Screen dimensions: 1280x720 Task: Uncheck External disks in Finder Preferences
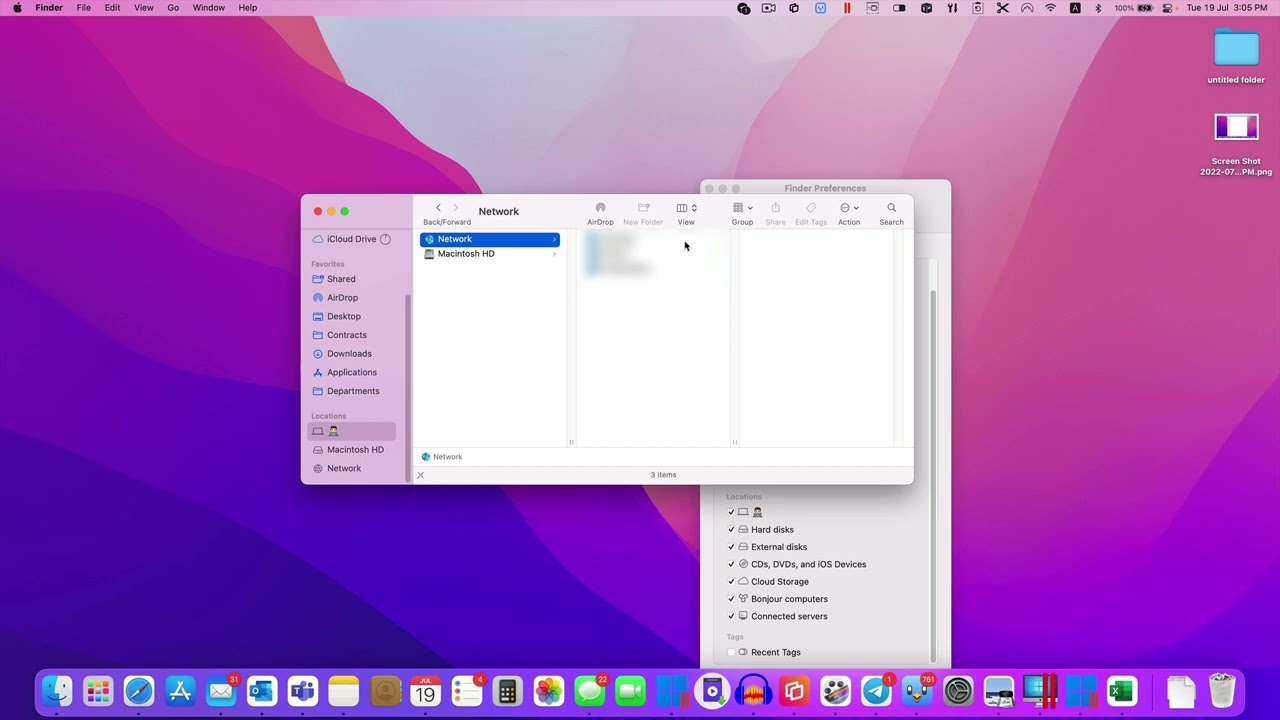point(731,547)
